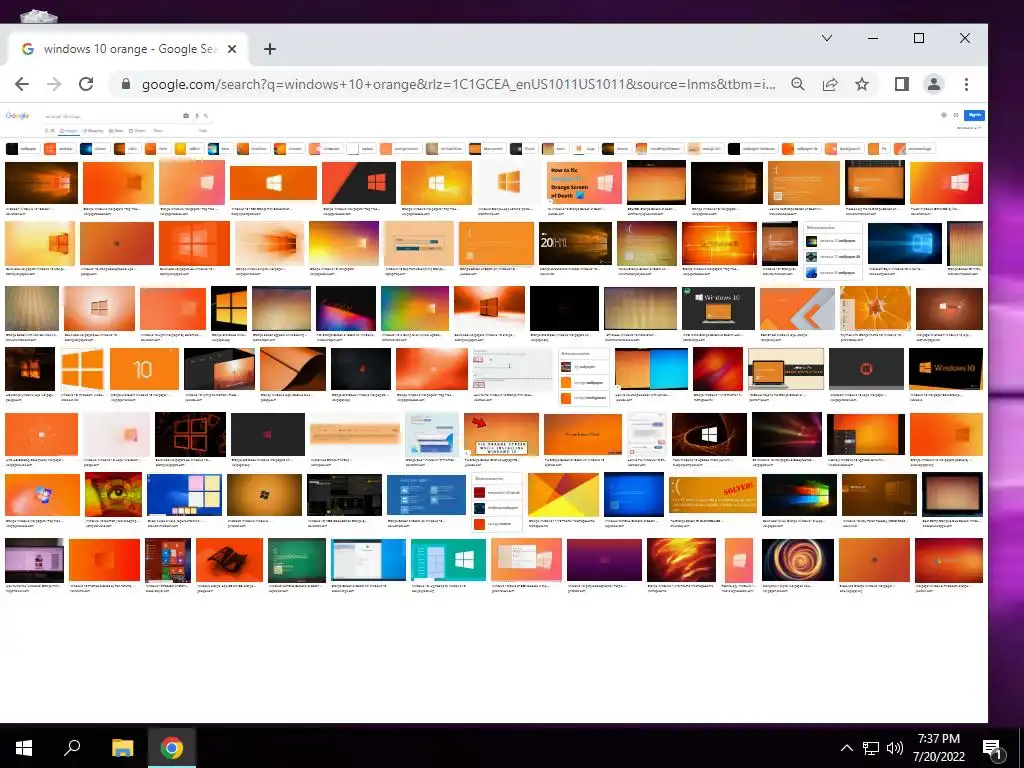
Task: Open the Tools filter options
Action: click(x=203, y=131)
